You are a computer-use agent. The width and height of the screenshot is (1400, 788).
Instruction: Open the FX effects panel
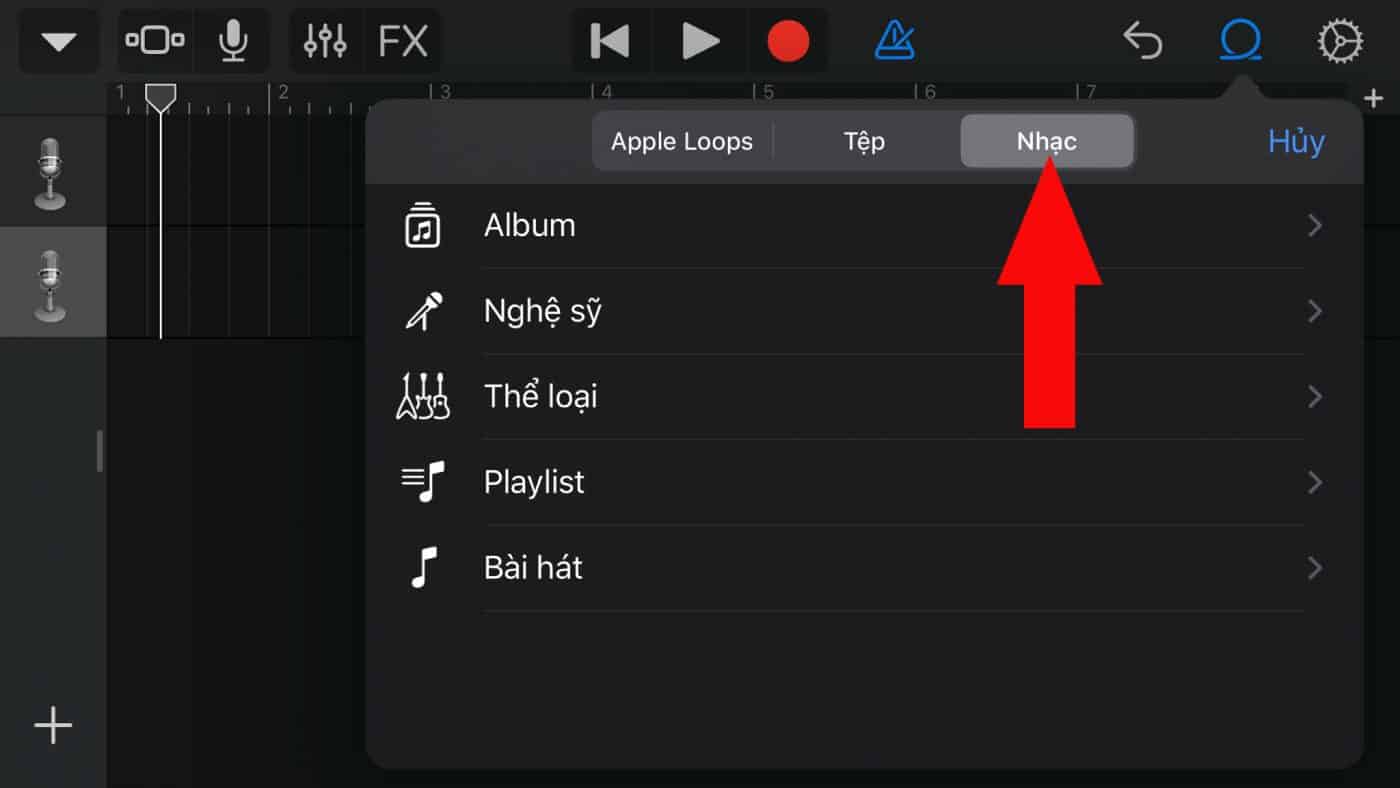[x=403, y=41]
